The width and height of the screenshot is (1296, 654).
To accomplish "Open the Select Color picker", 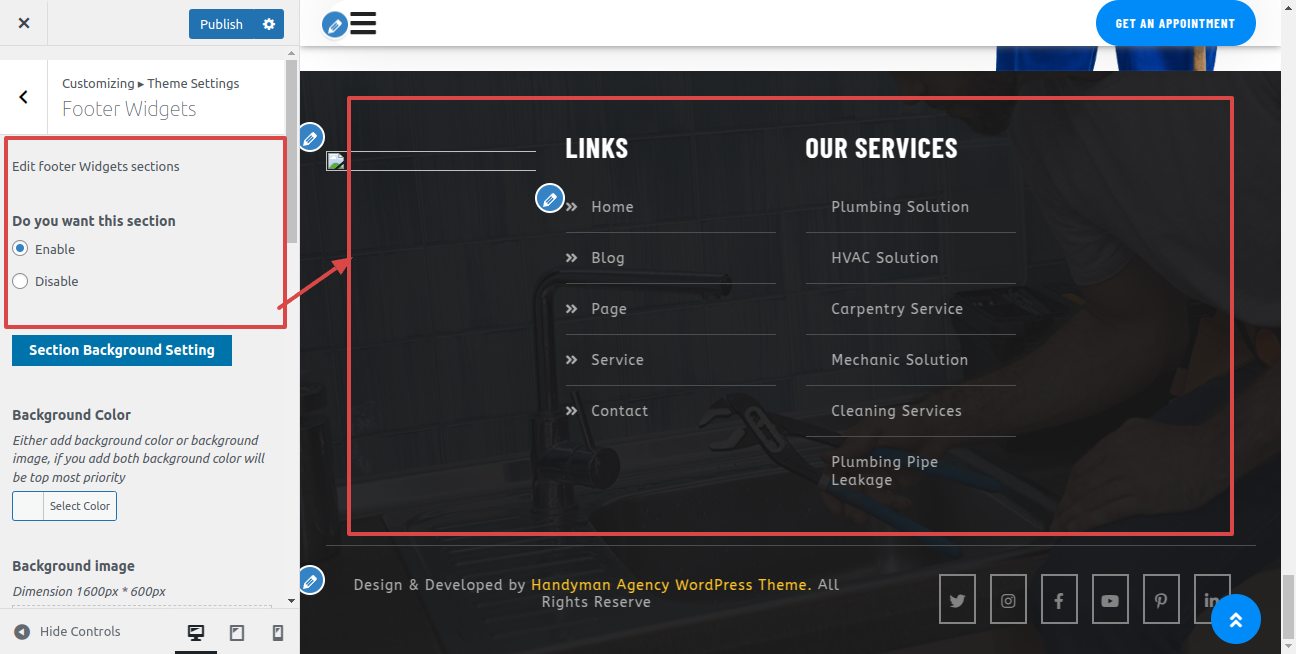I will click(64, 506).
